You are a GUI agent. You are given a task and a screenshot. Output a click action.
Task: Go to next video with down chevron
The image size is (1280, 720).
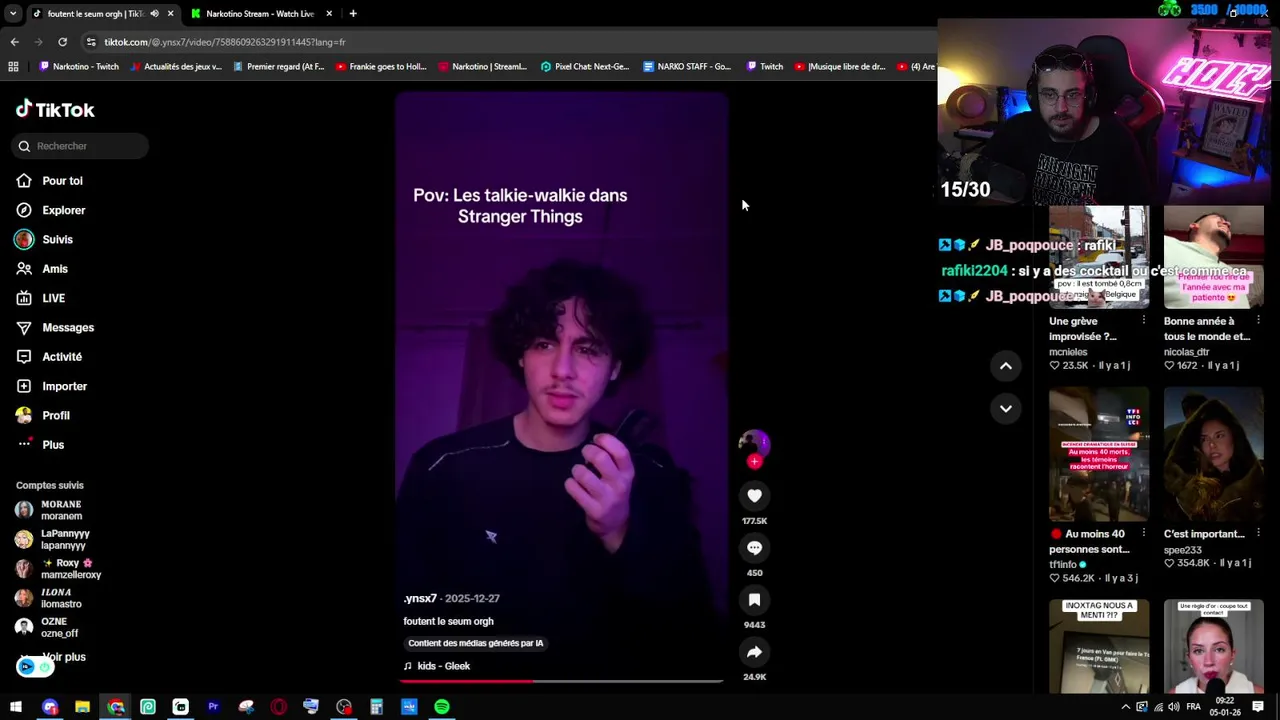1006,408
